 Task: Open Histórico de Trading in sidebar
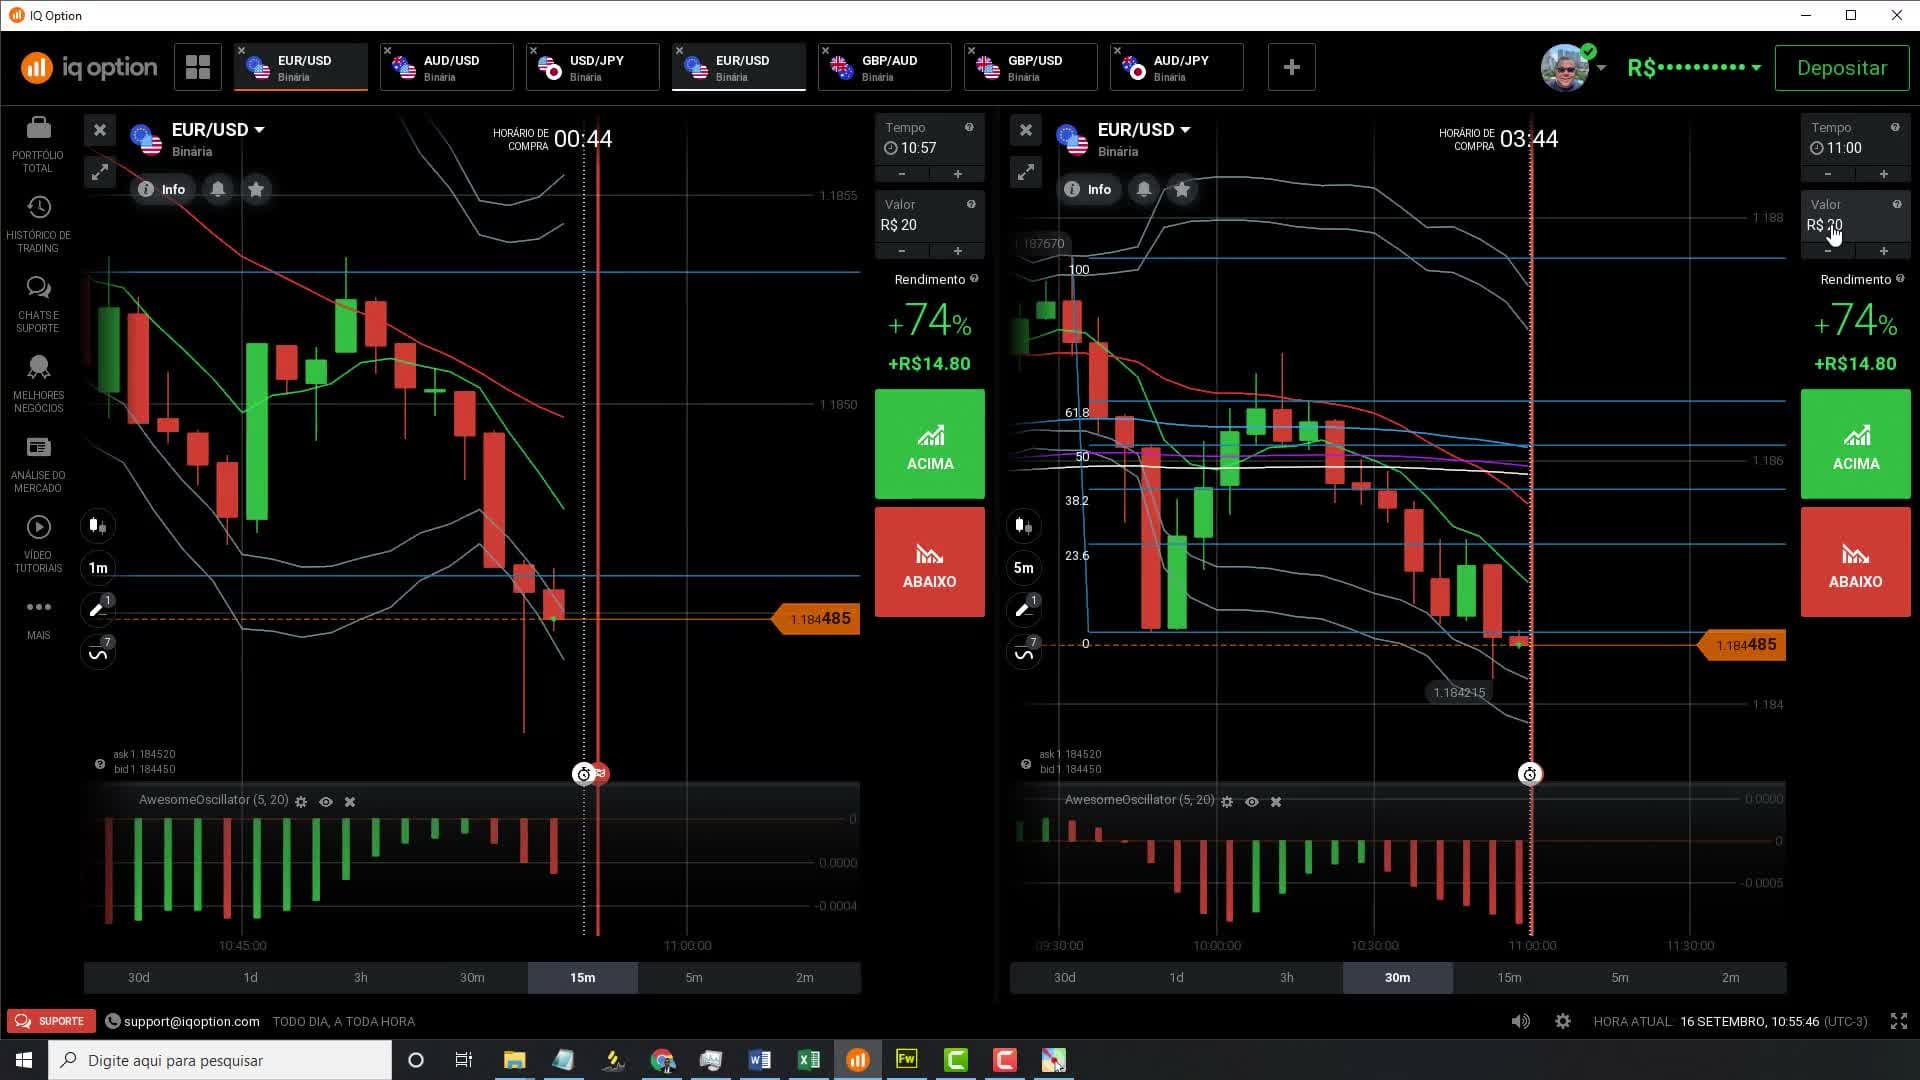click(x=38, y=223)
